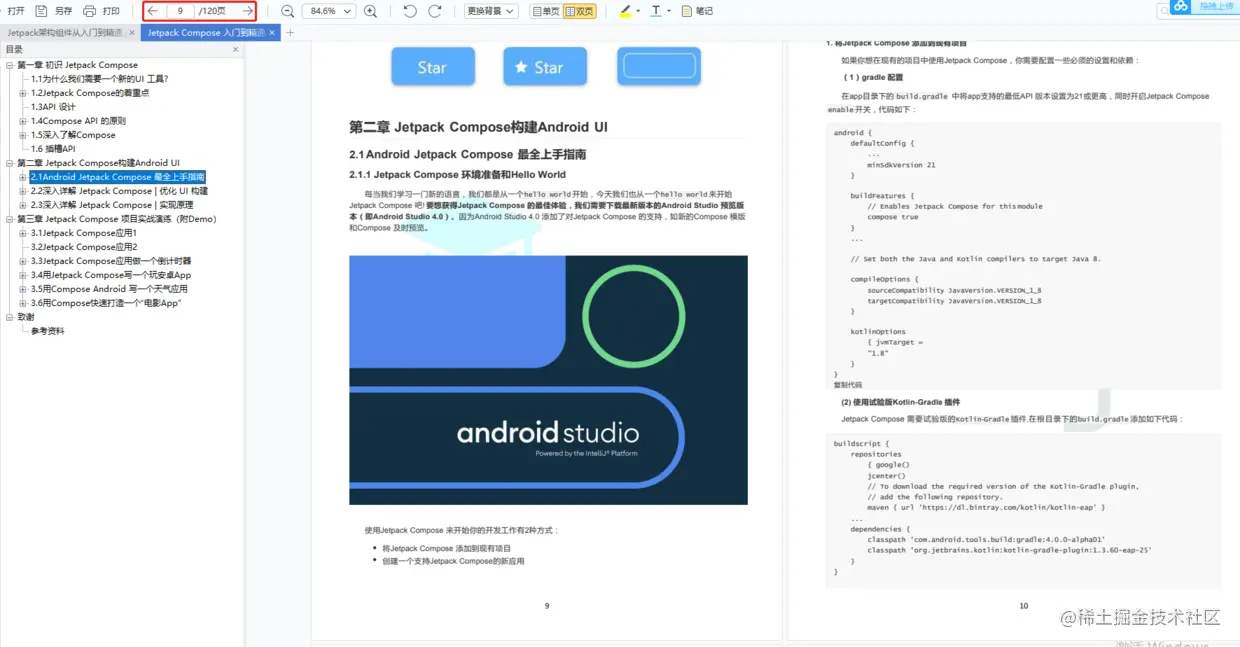
Task: Expand the 3.1Jetpack Compose应用1 node
Action: 23,233
